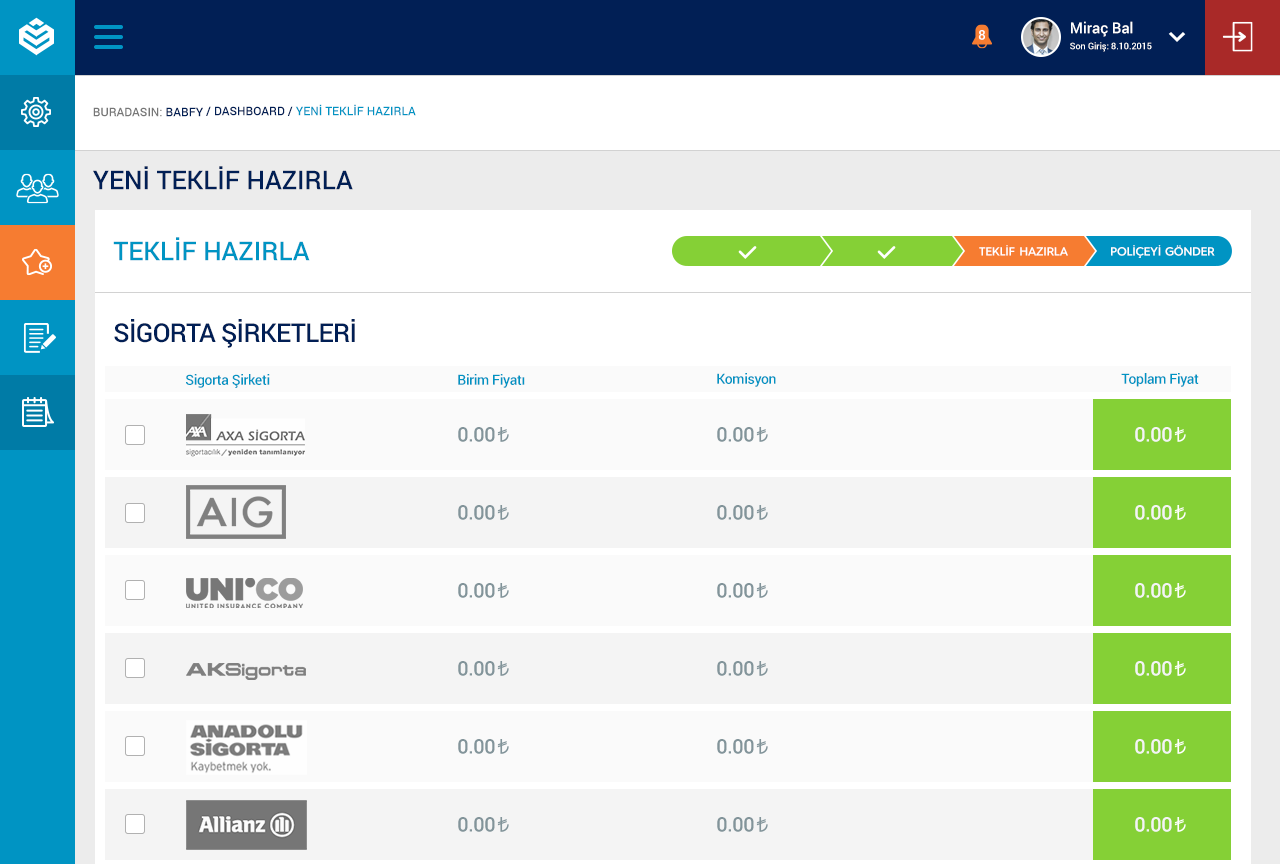
Task: Check the Allianz checkbox
Action: tap(135, 824)
